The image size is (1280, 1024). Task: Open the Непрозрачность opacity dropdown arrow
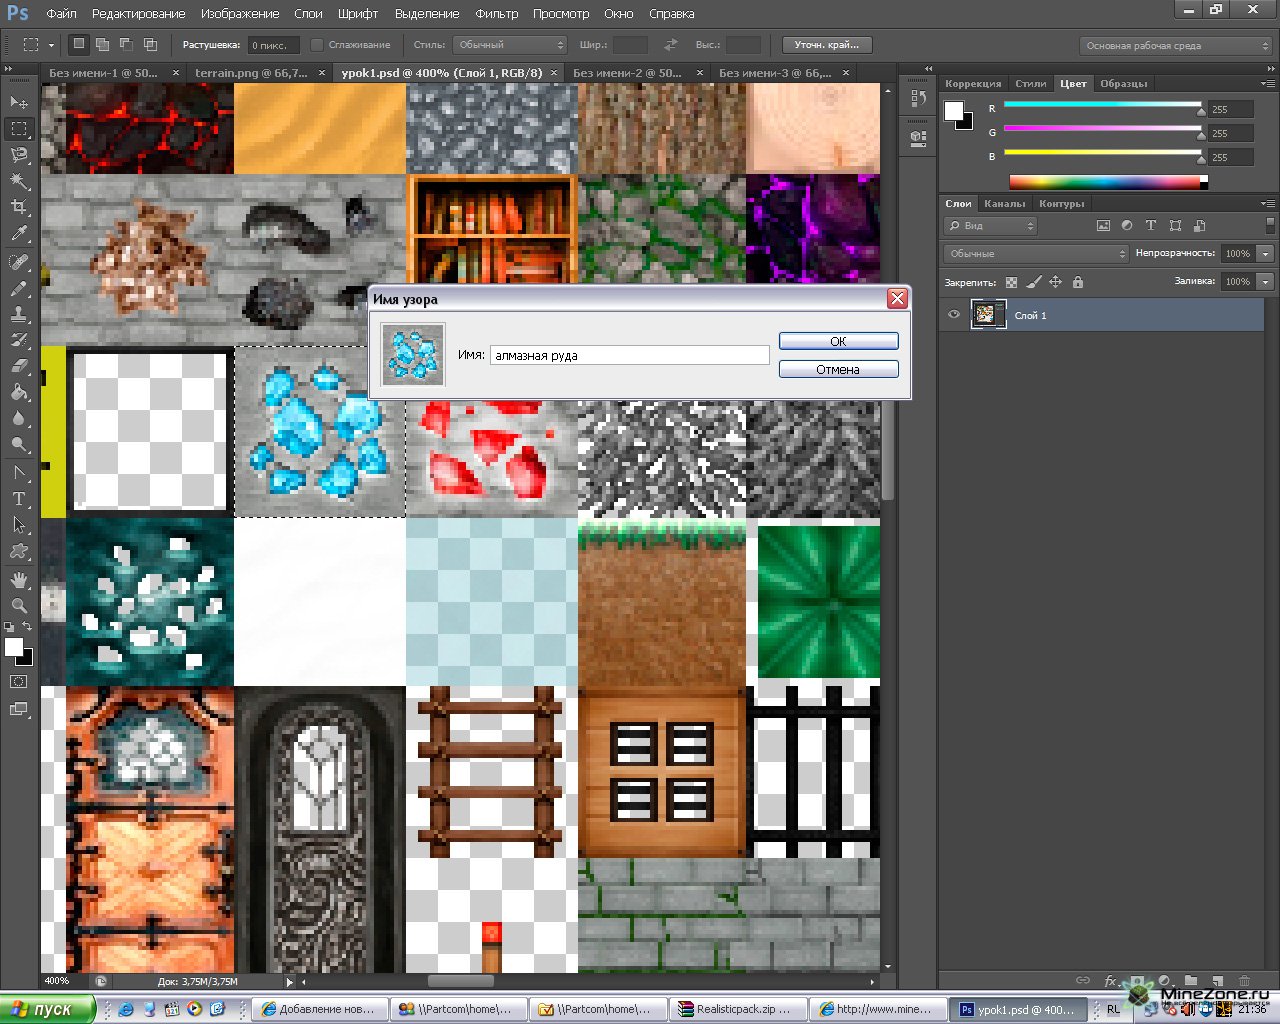tap(1266, 254)
